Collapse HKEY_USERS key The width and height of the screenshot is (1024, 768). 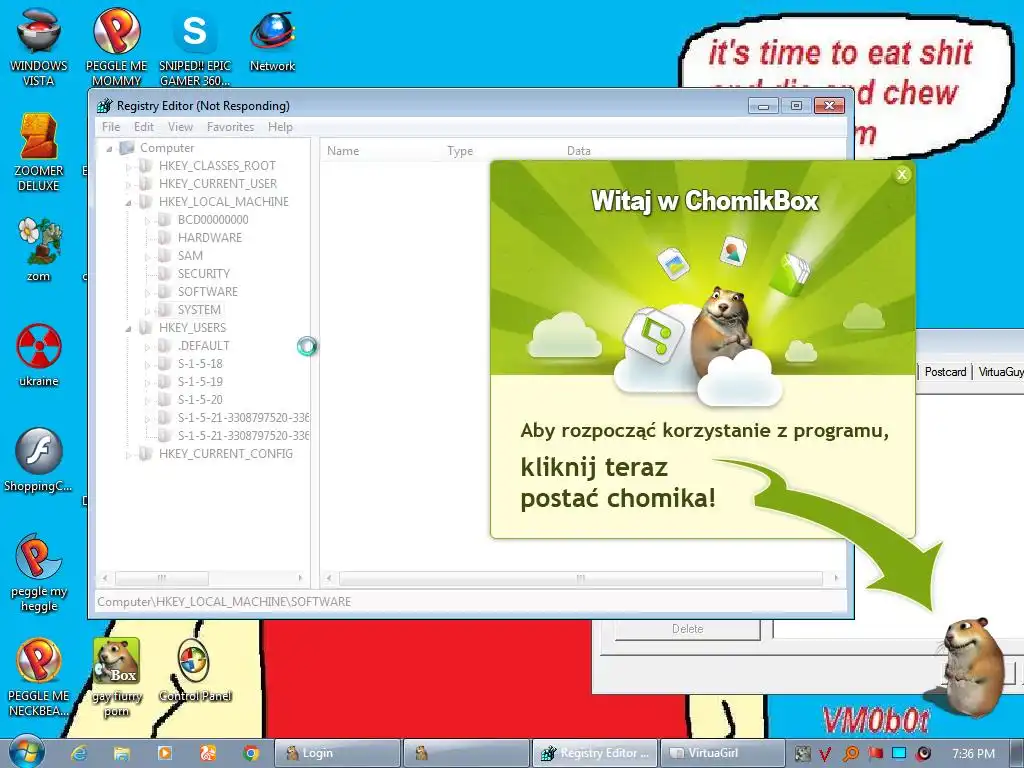point(129,329)
